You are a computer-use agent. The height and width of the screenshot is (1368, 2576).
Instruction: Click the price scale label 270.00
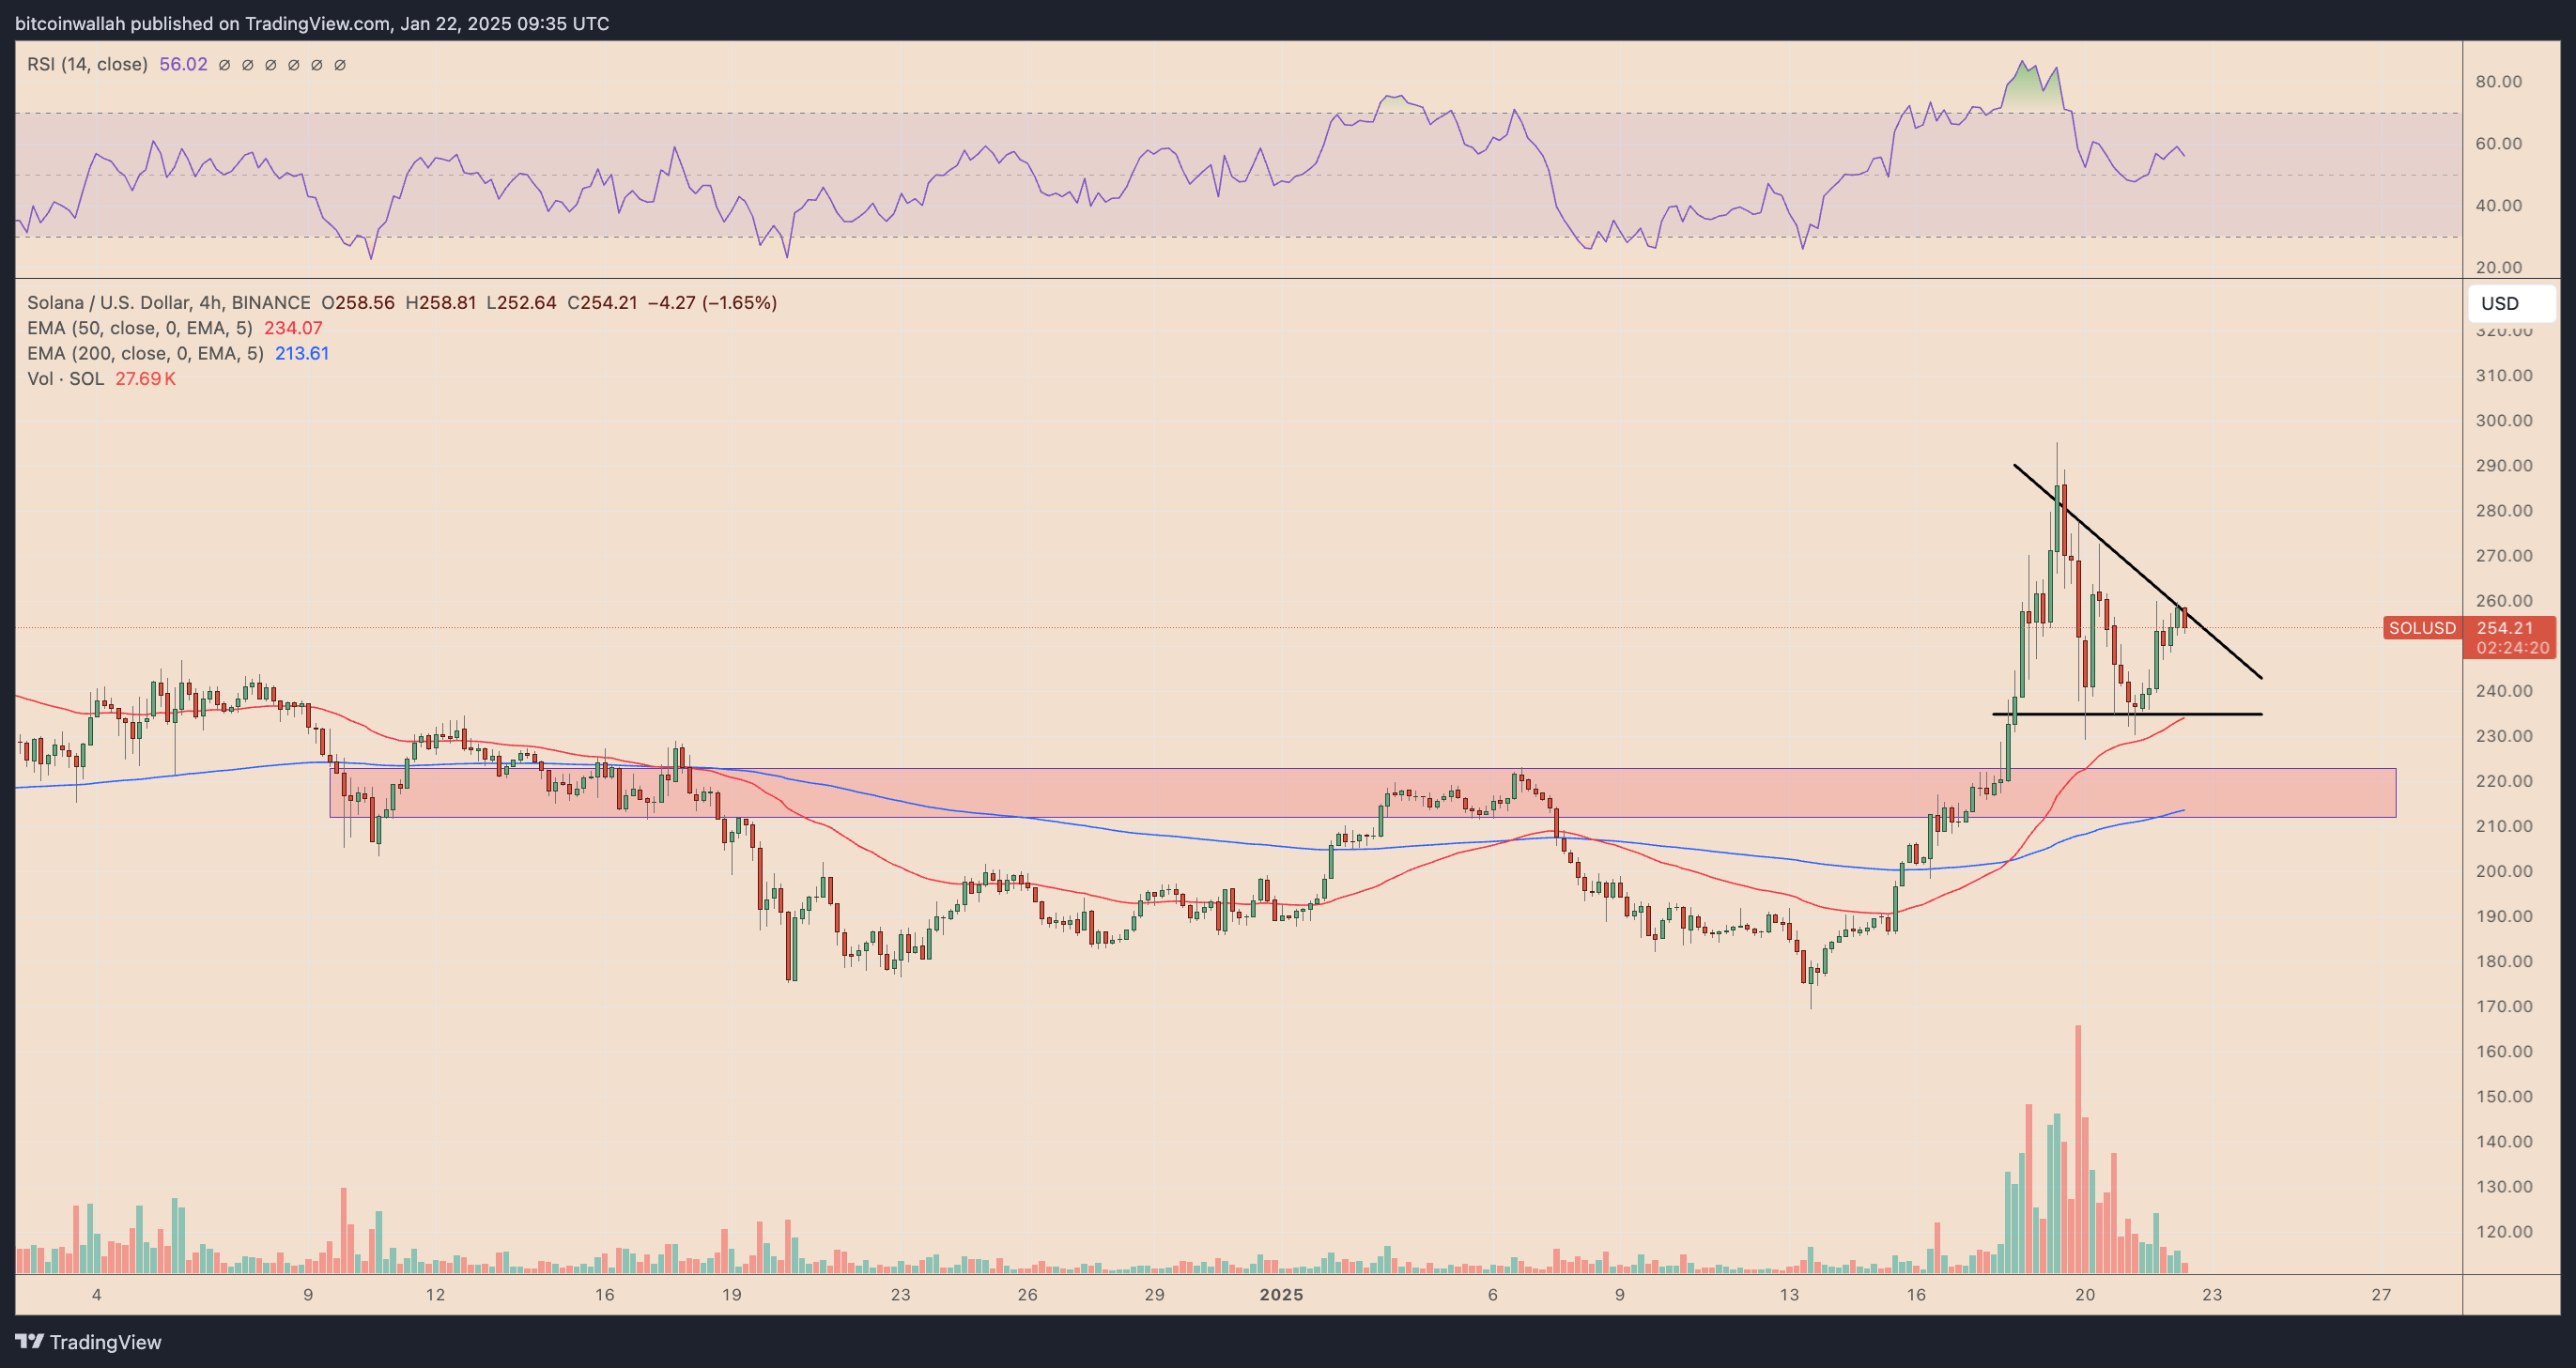point(2504,556)
